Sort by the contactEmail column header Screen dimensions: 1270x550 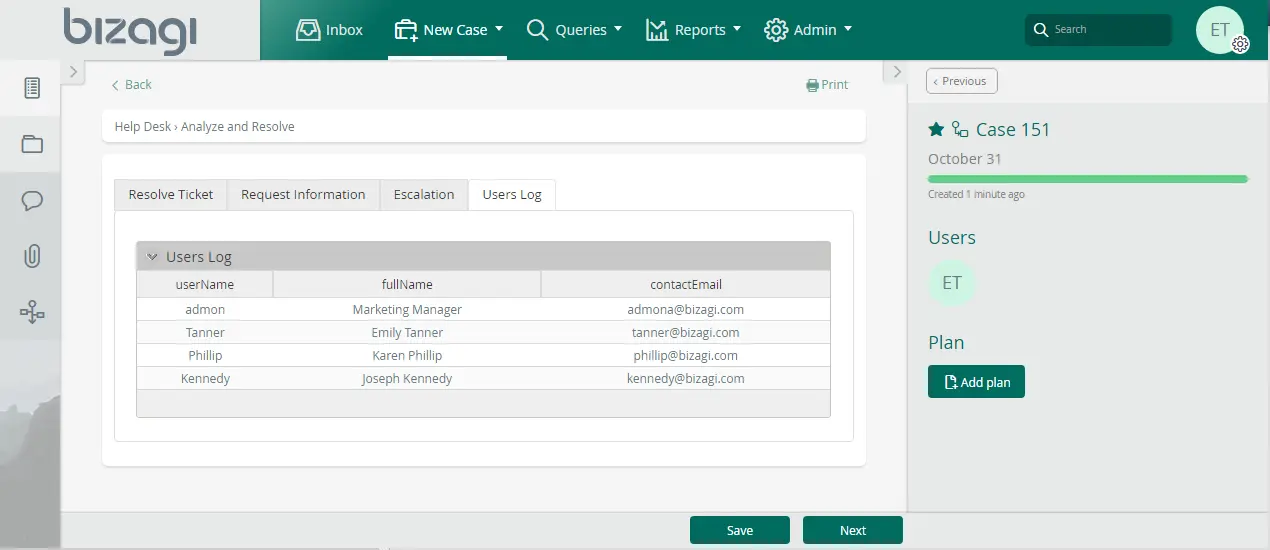(686, 285)
